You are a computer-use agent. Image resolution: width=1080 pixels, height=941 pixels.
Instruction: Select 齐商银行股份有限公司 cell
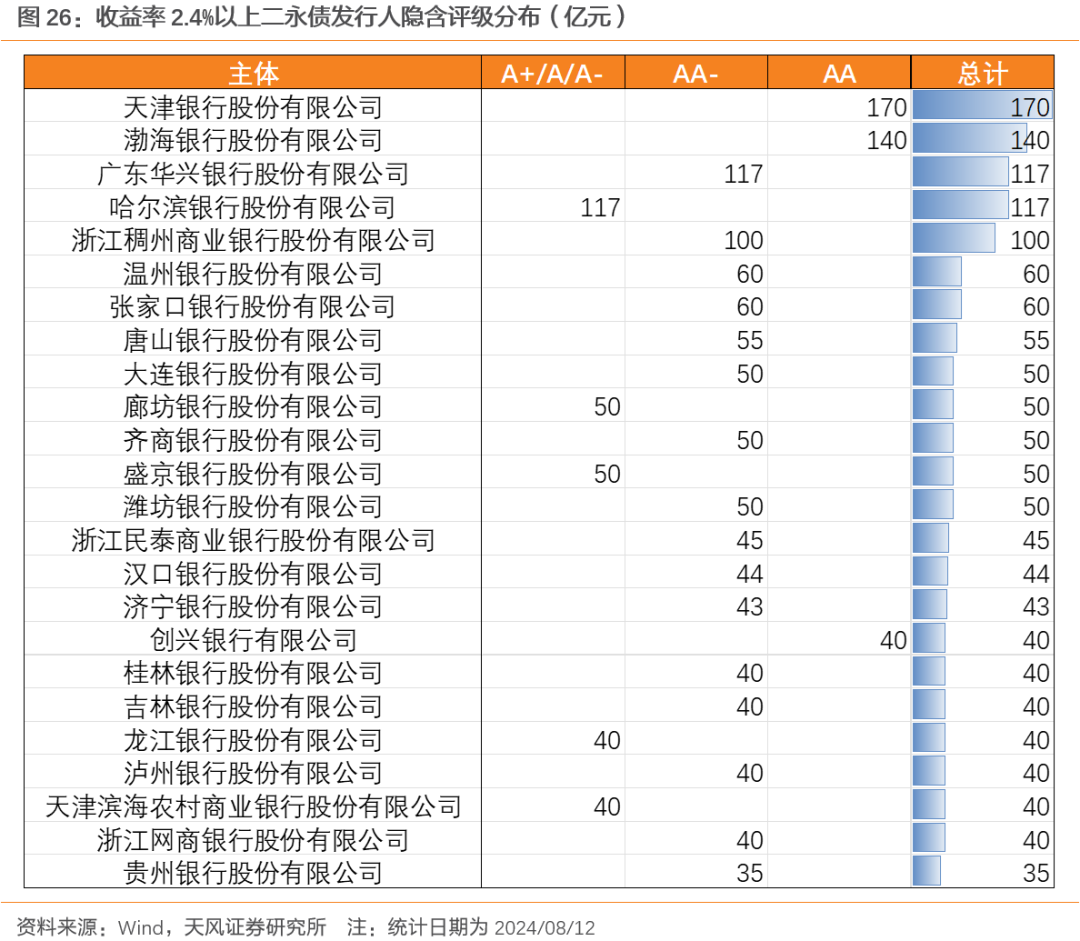click(x=253, y=440)
